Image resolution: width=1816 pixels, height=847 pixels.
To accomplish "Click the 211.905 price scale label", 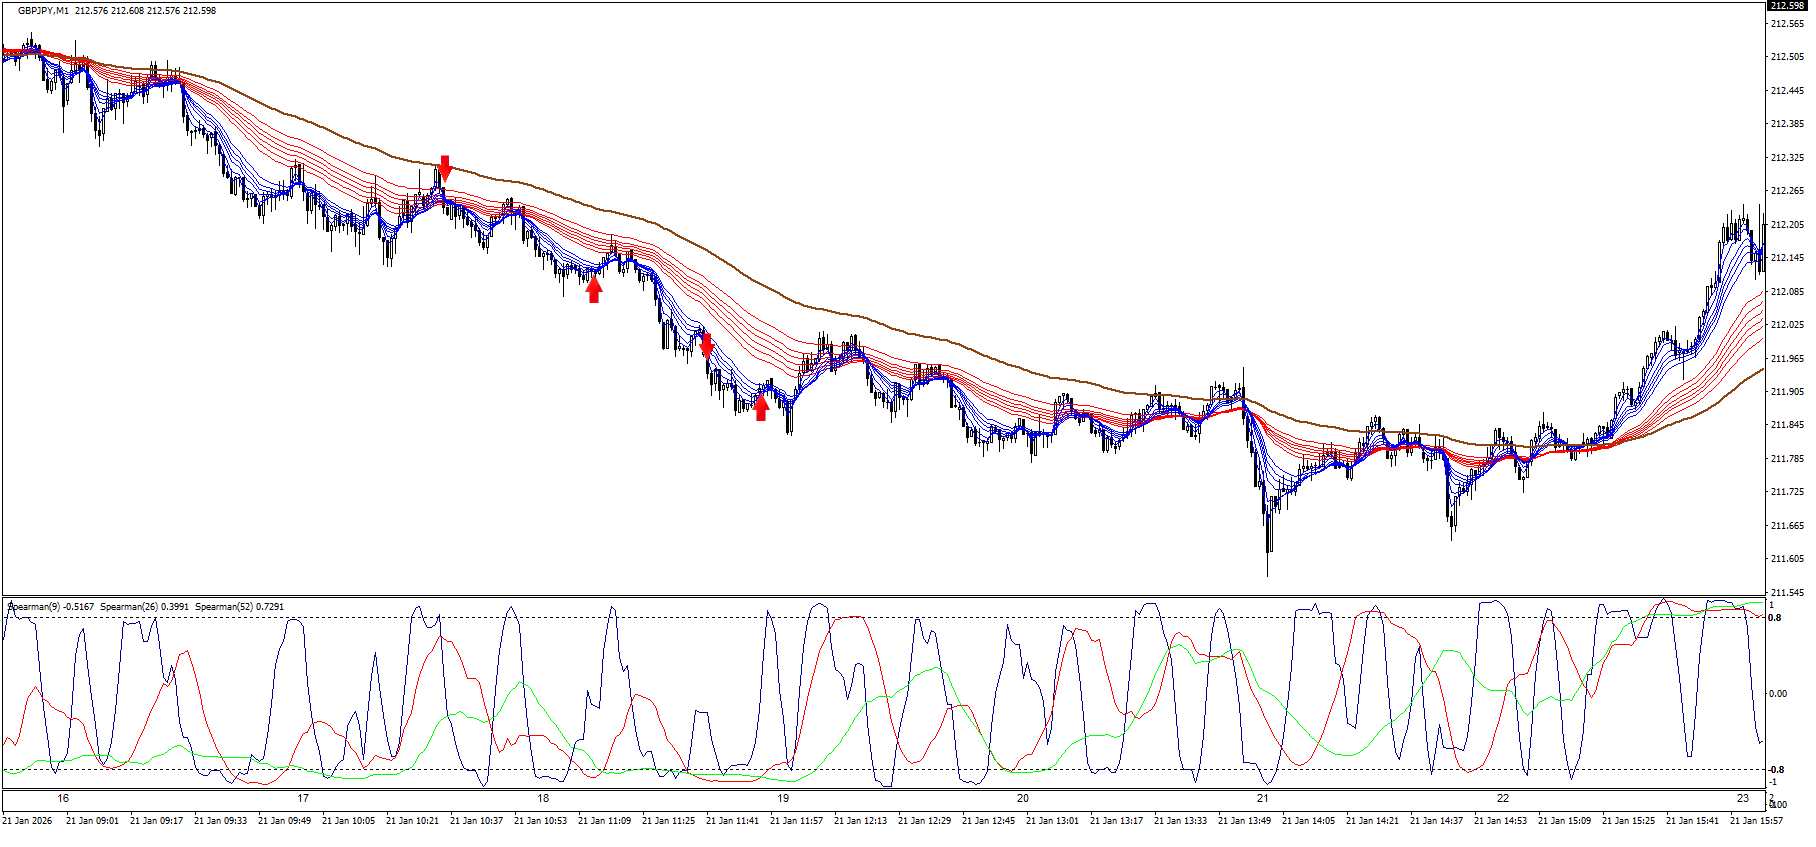I will point(1787,392).
